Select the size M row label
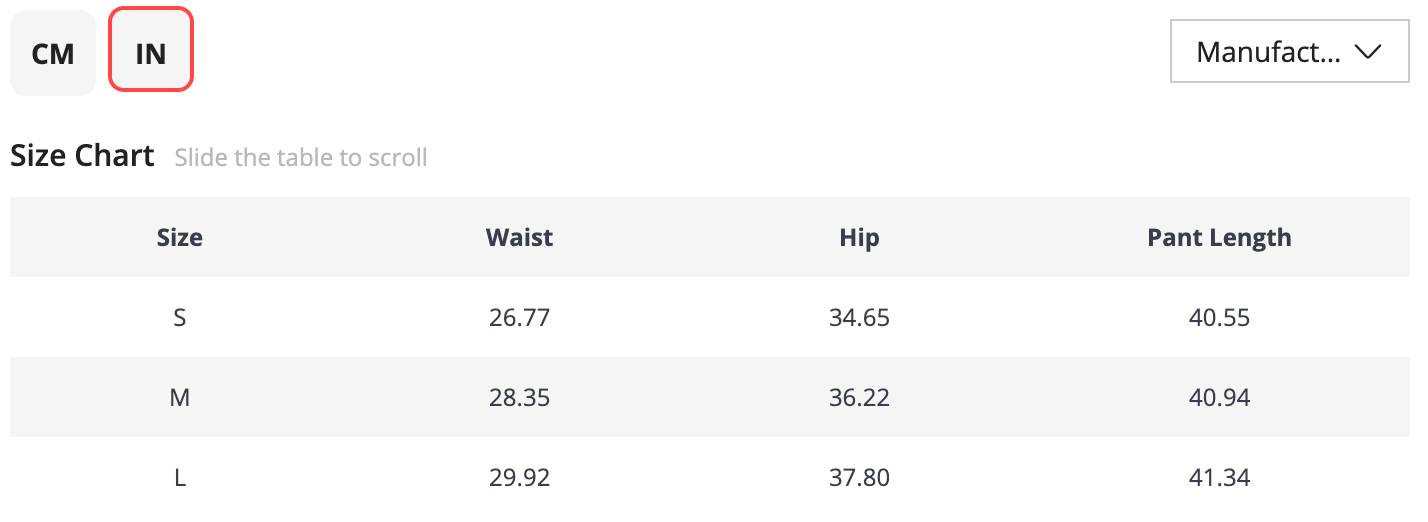This screenshot has width=1428, height=522. point(180,398)
